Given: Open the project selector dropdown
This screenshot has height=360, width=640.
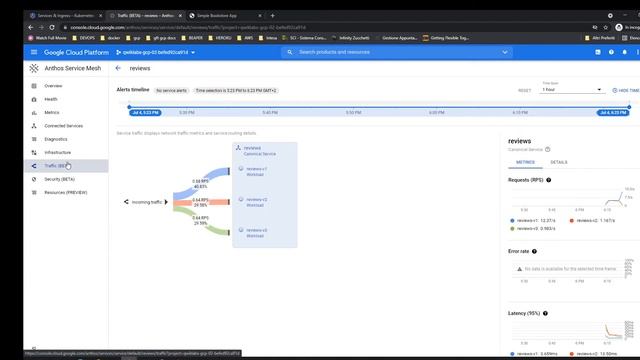Looking at the screenshot, I should (156, 52).
